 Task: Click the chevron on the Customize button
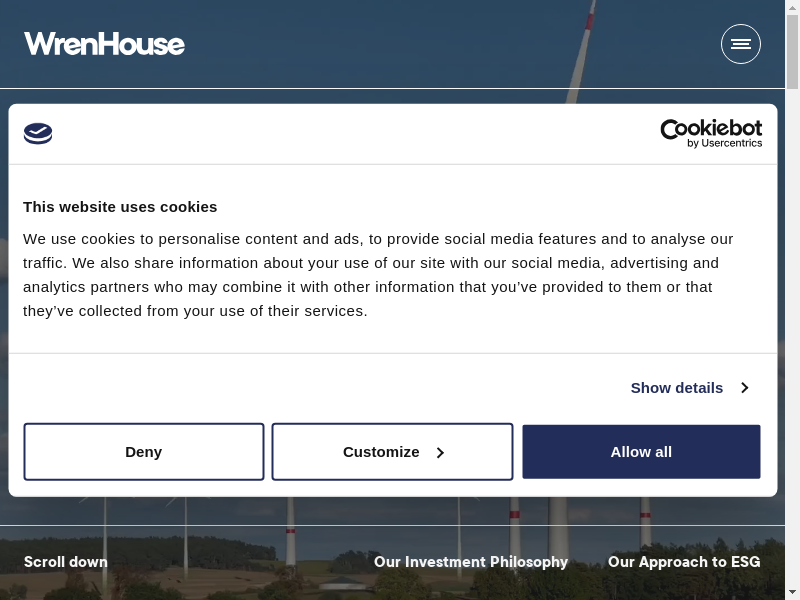coord(440,453)
